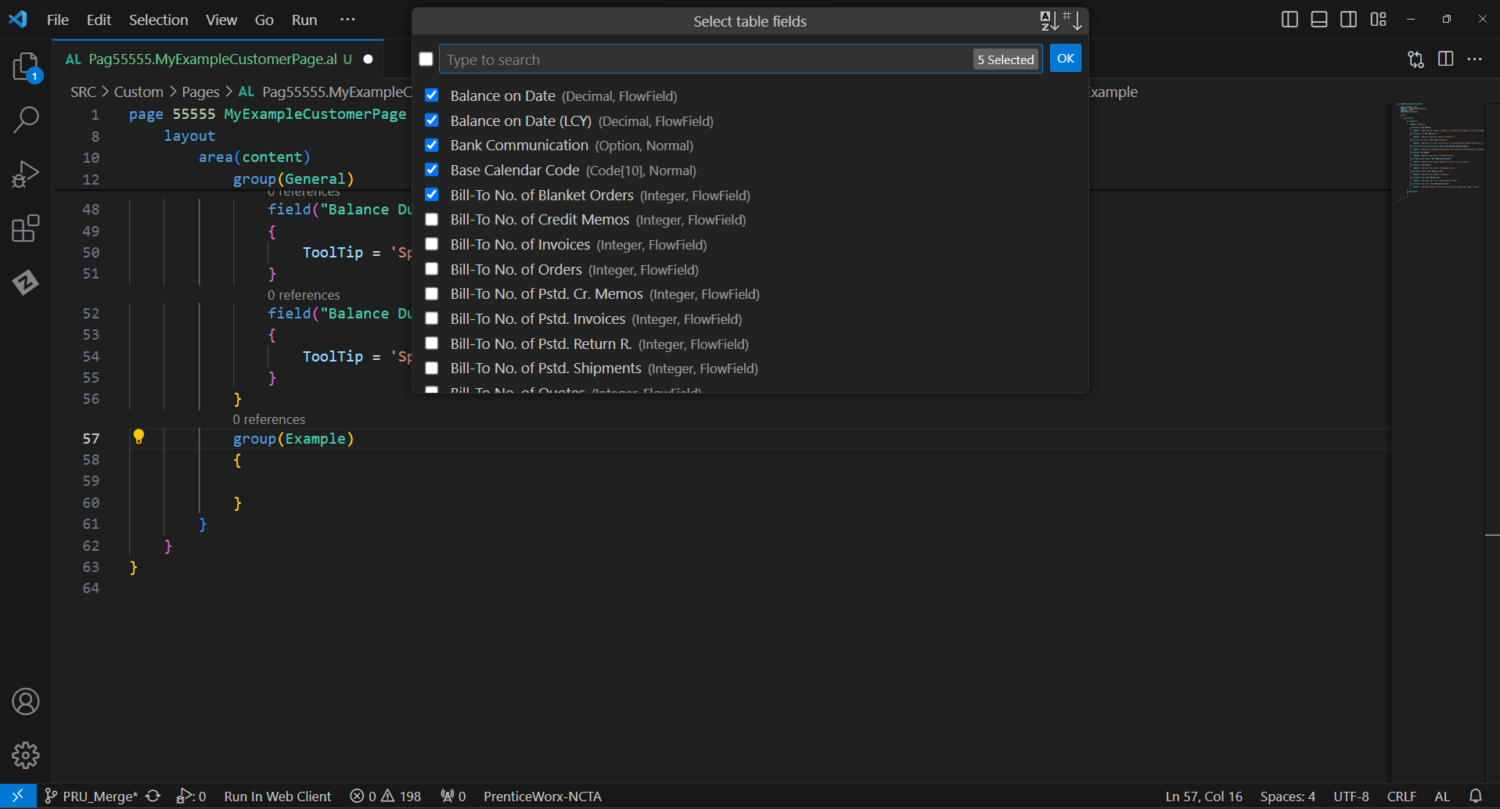Toggle the select-all checkbox near search box
1500x809 pixels.
(426, 59)
